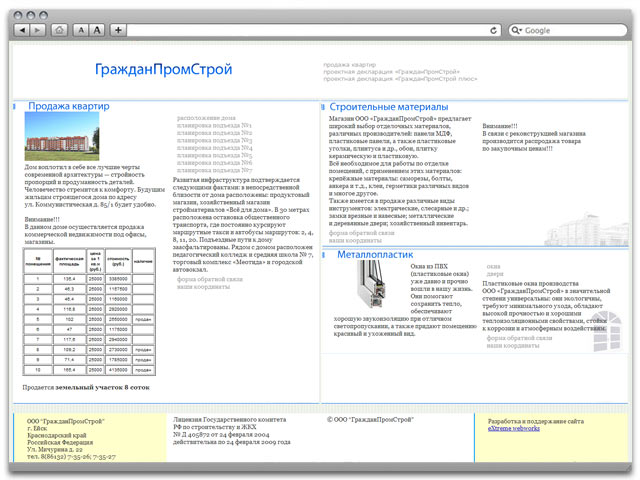Image resolution: width=640 pixels, height=480 pixels.
Task: View the apartment building photo
Action: coord(62,136)
